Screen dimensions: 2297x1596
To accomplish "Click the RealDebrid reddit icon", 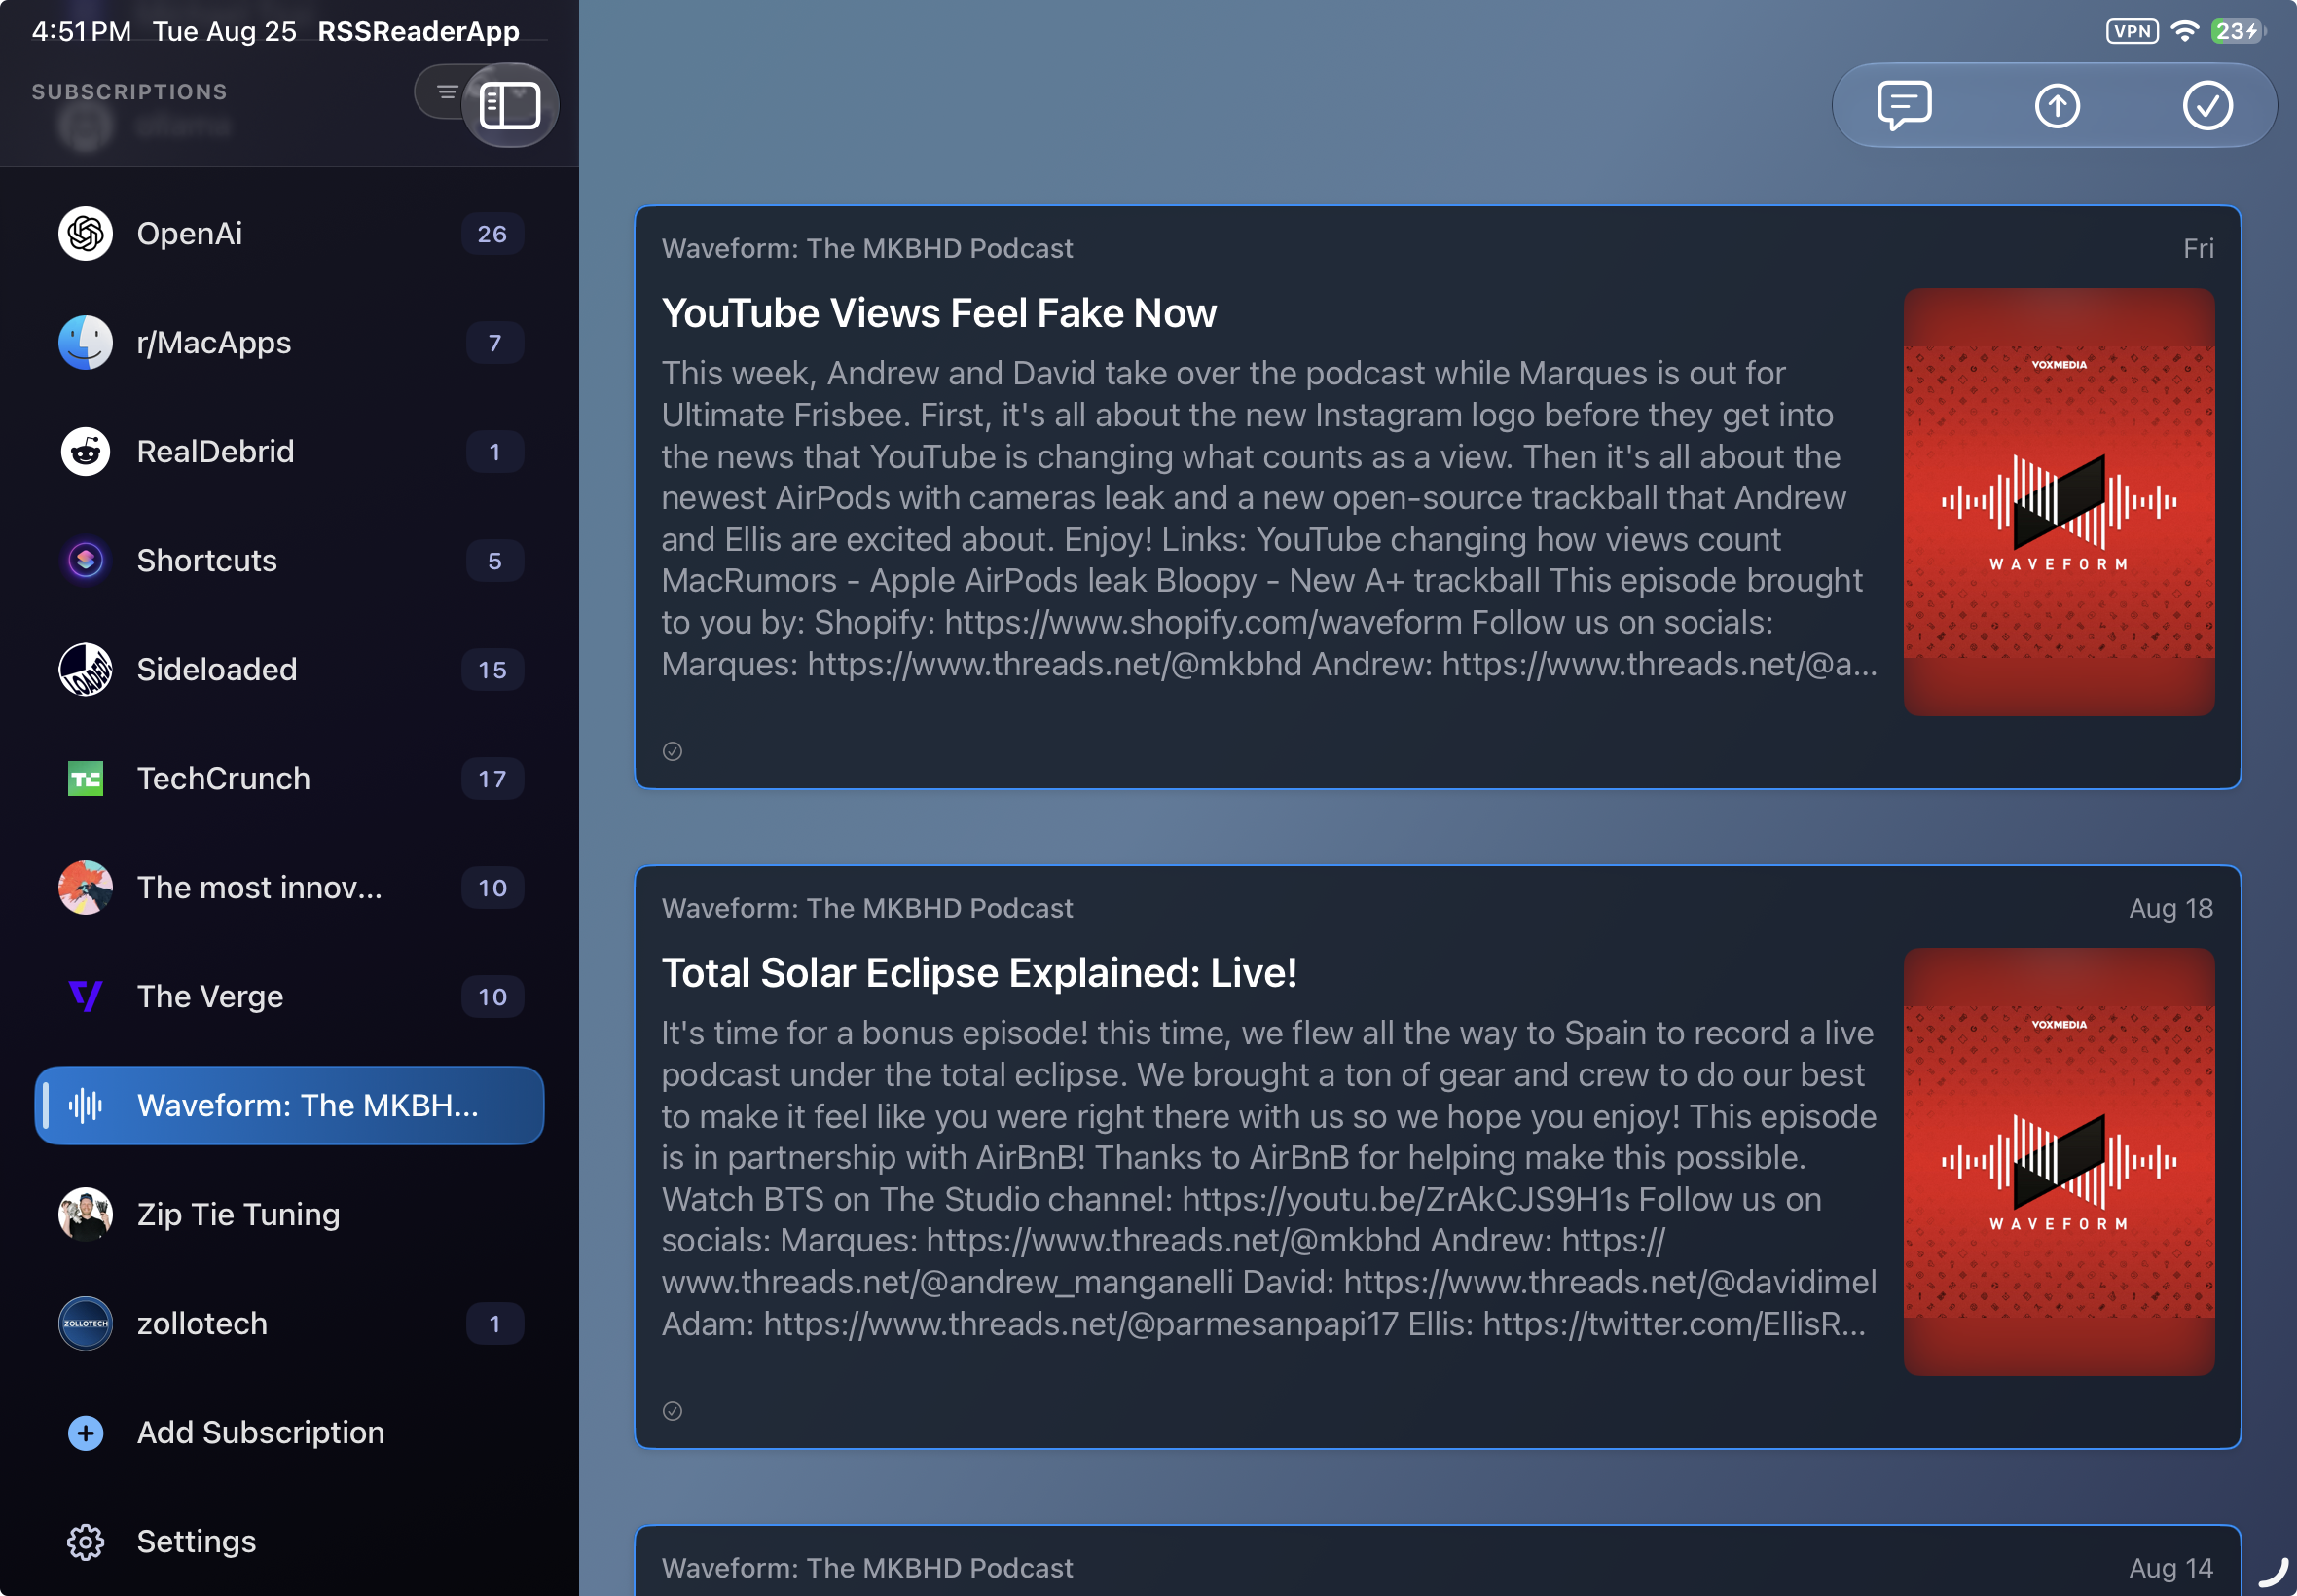I will coord(85,452).
